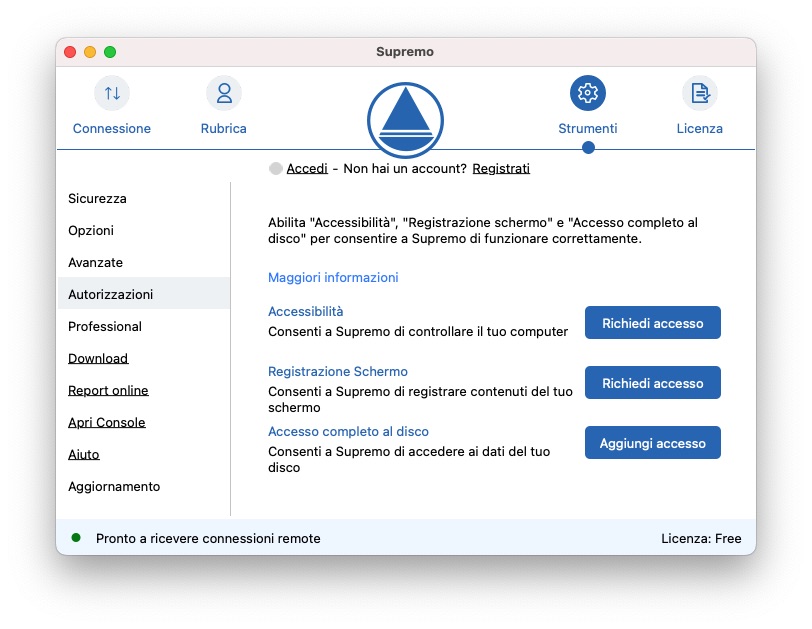Switch to the Connessione tab label
The height and width of the screenshot is (629, 812).
112,128
